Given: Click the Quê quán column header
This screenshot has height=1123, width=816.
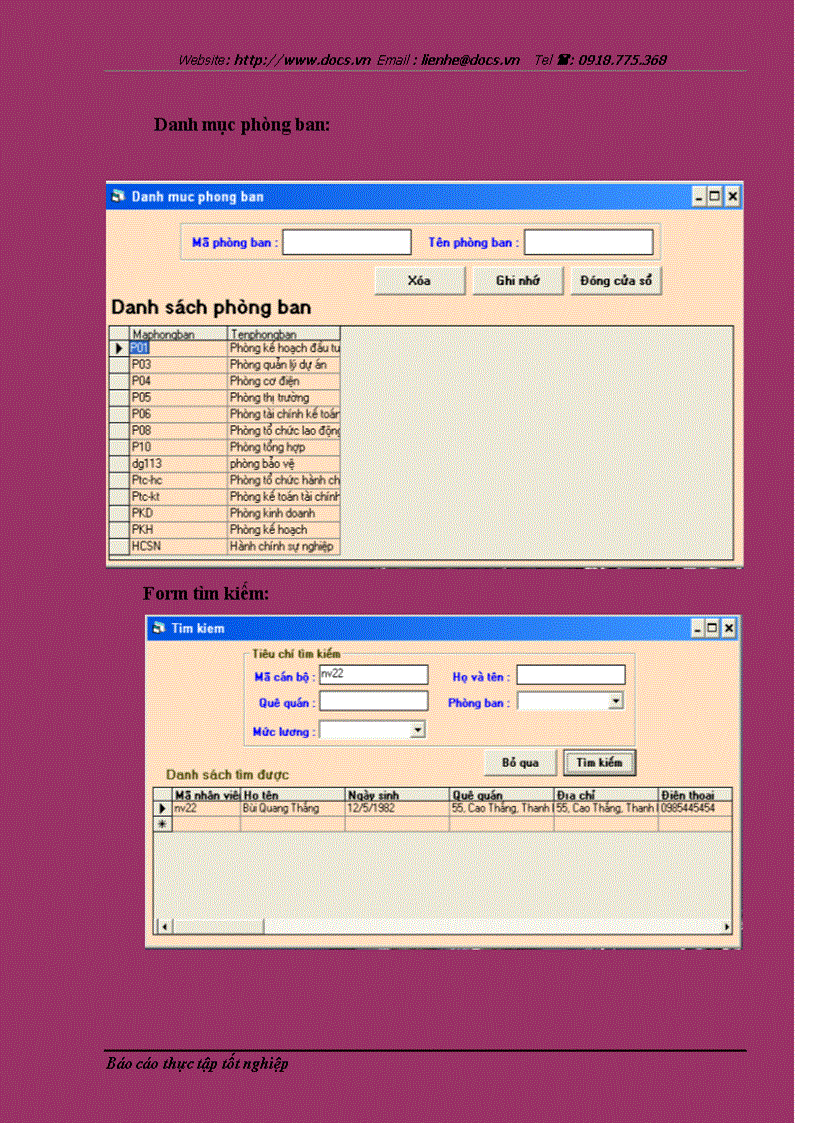Looking at the screenshot, I should pos(500,794).
